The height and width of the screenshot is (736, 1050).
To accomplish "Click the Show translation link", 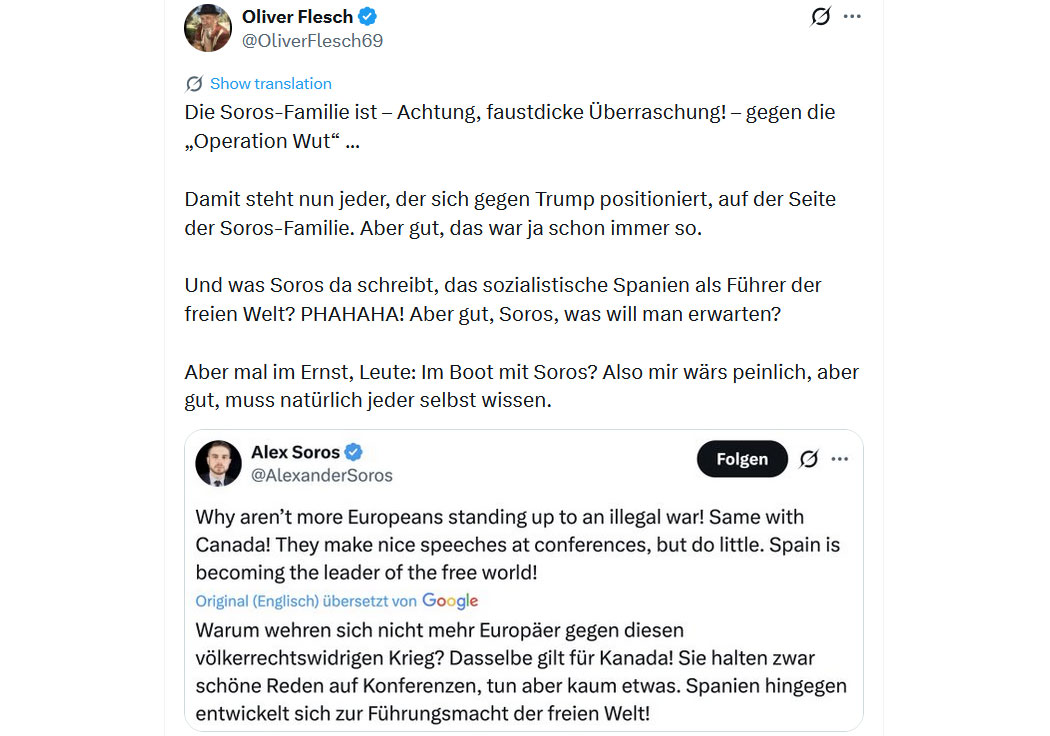I will pyautogui.click(x=270, y=84).
